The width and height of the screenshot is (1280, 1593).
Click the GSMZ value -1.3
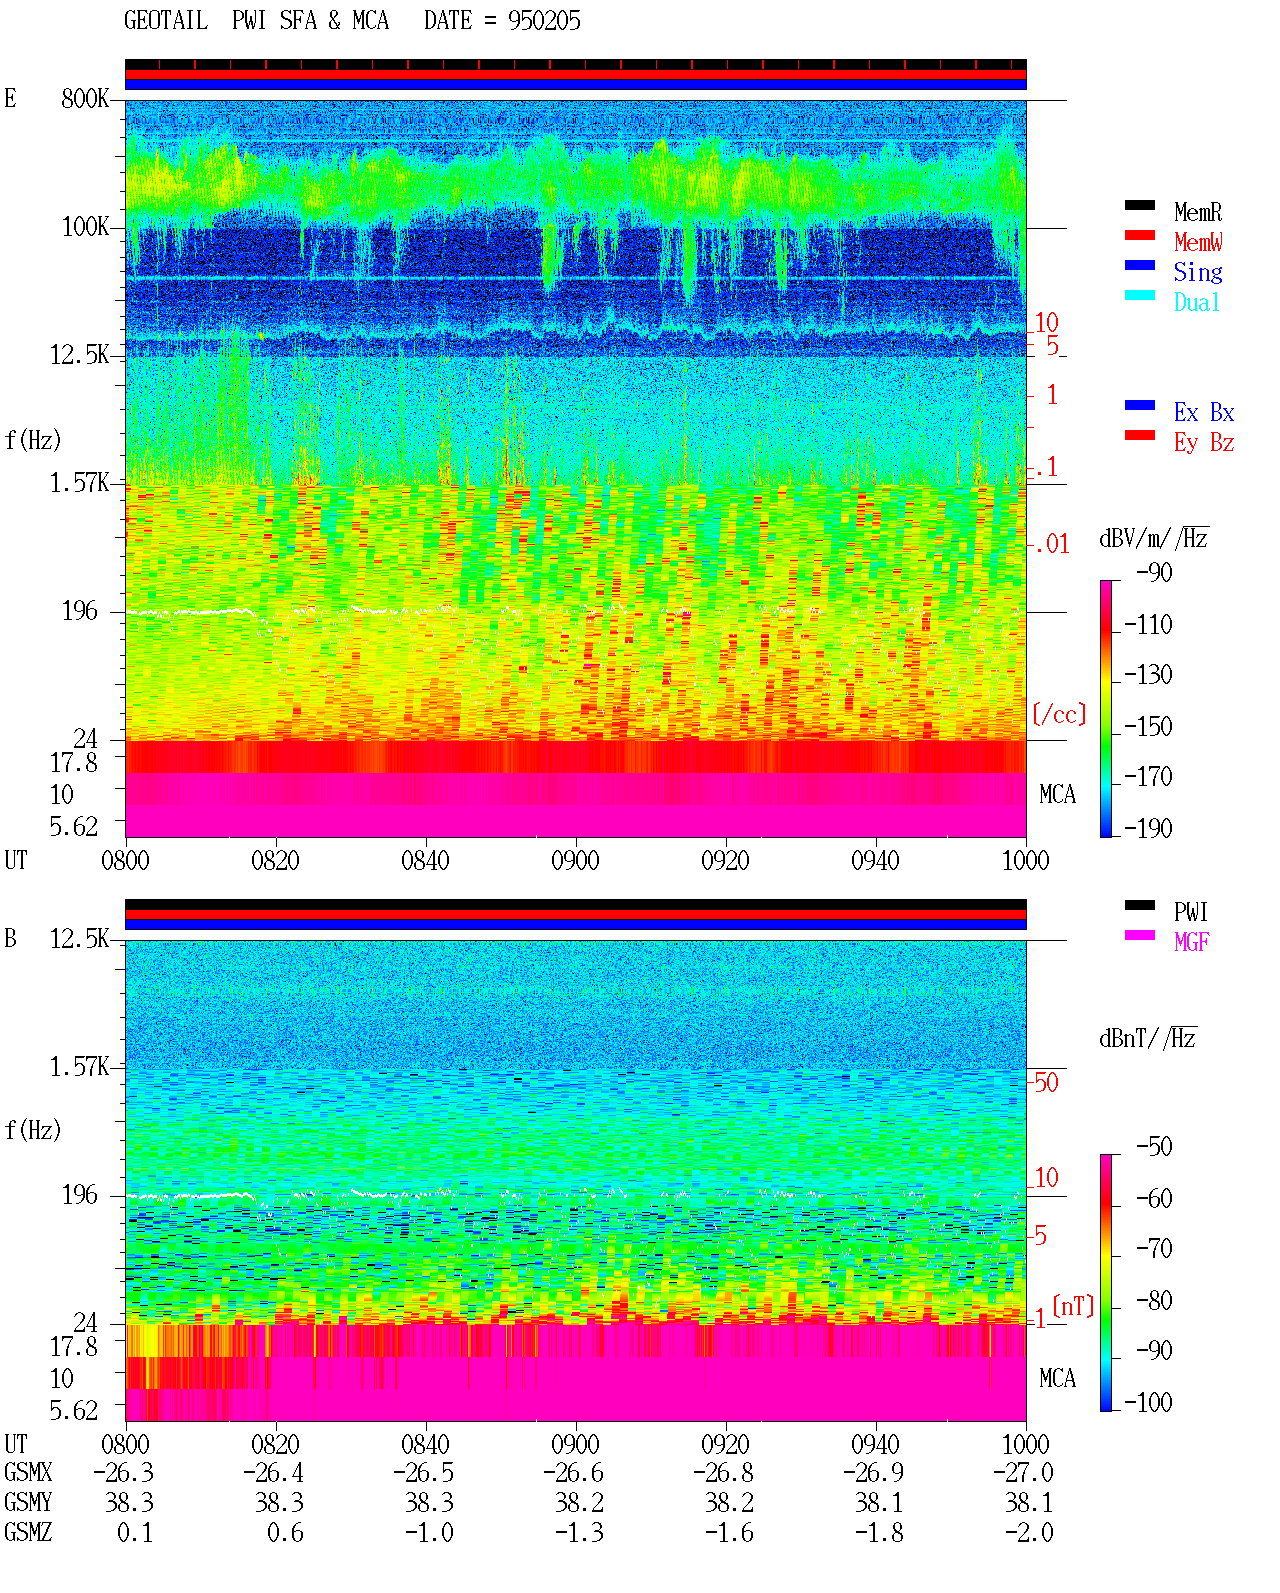pyautogui.click(x=580, y=1533)
